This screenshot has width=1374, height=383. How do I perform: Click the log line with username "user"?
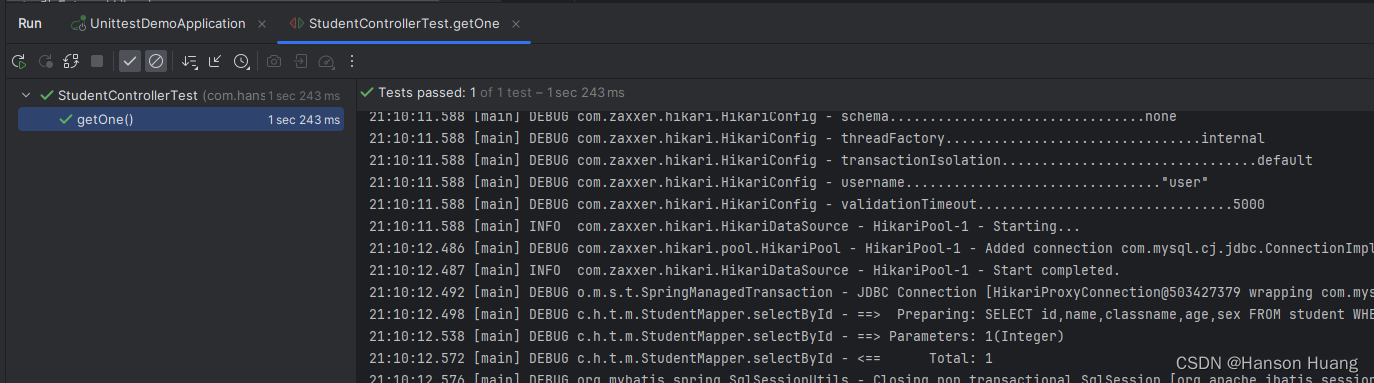[x=788, y=182]
